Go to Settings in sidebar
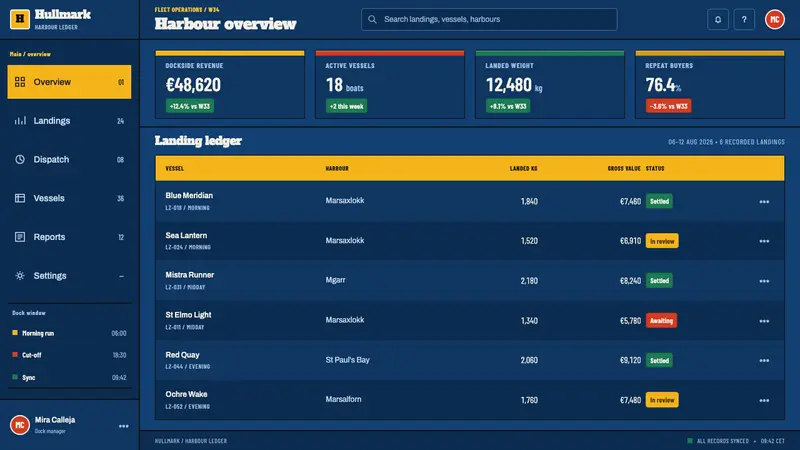 [x=69, y=276]
